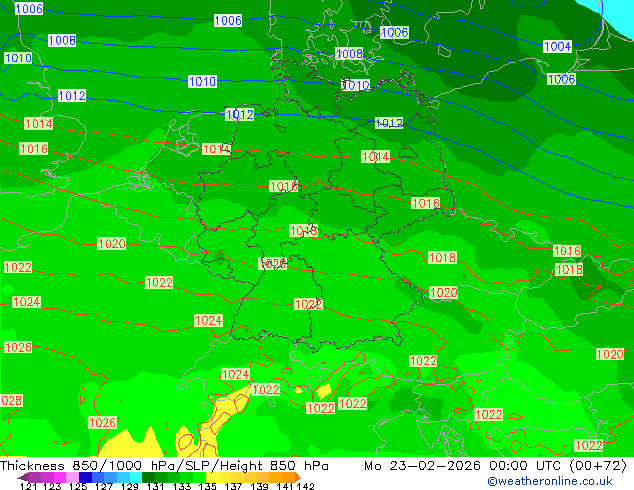Click the legend value 125

pyautogui.click(x=76, y=486)
